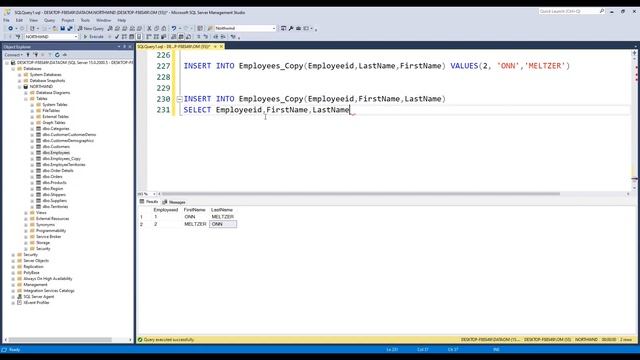The width and height of the screenshot is (640, 360).
Task: Click the Save All icon in toolbar
Action: coord(69,28)
